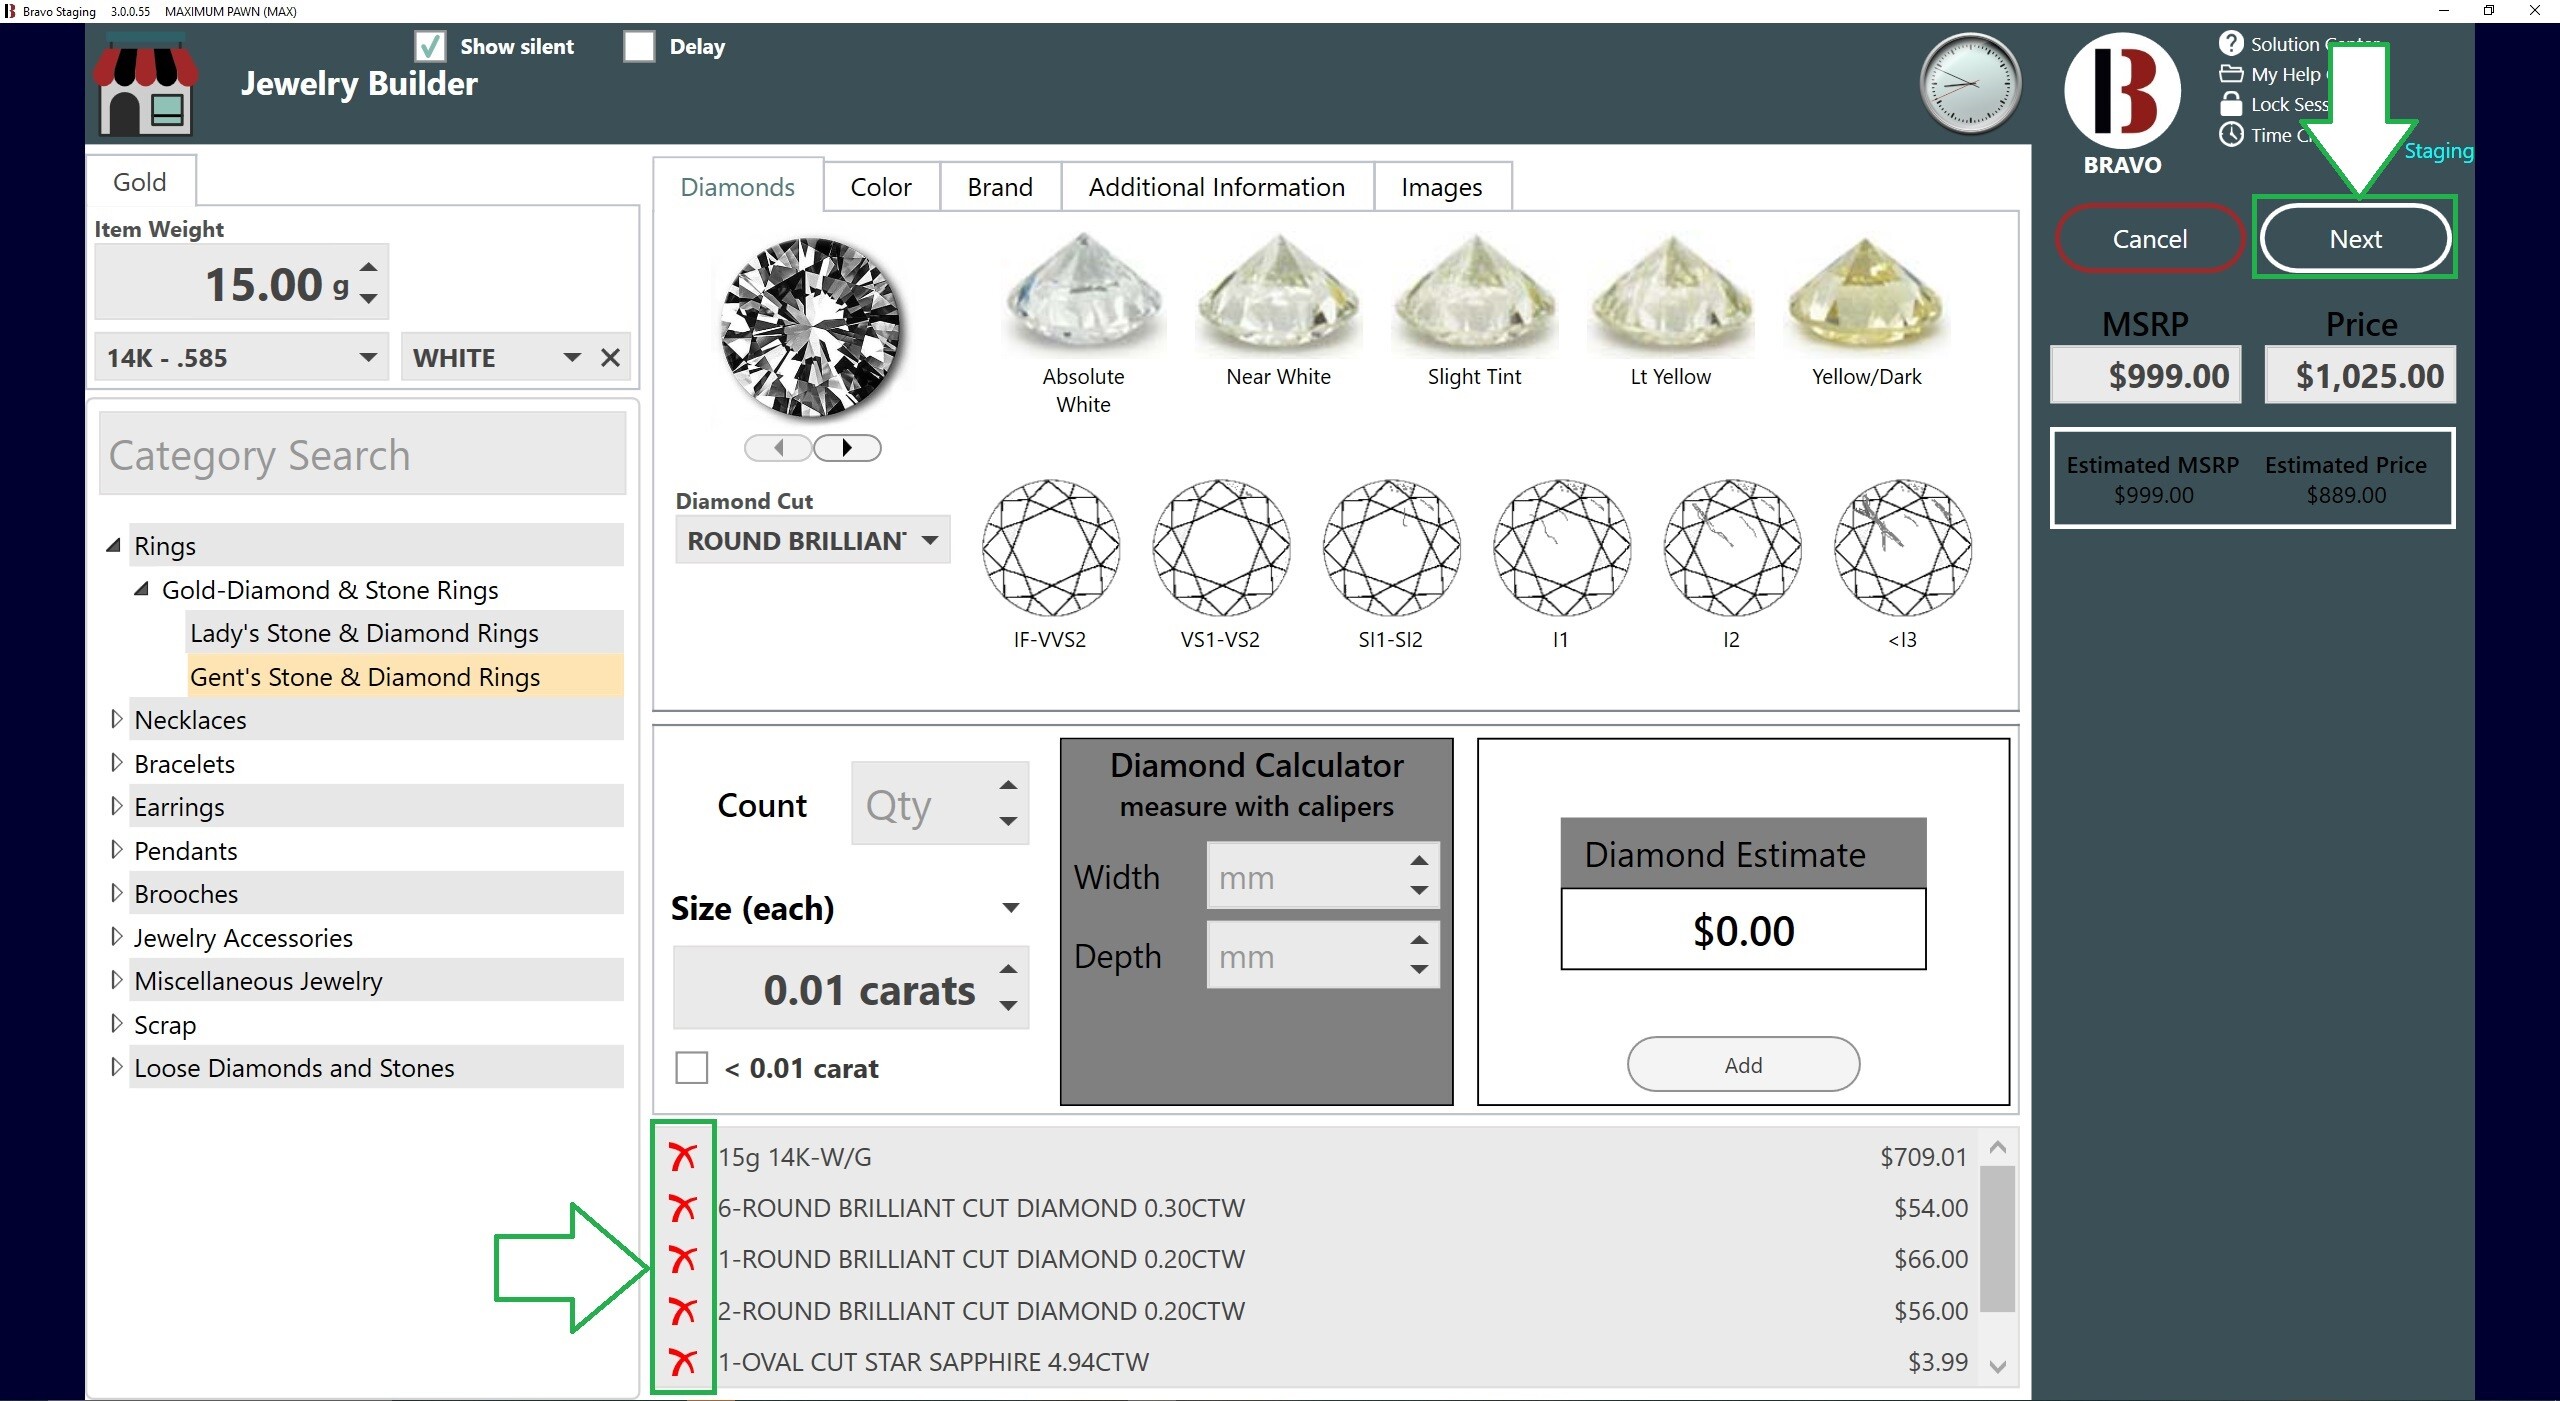Remove the 1-OVAL CUT STAR SAPPHIRE item
The height and width of the screenshot is (1401, 2560).
(683, 1362)
